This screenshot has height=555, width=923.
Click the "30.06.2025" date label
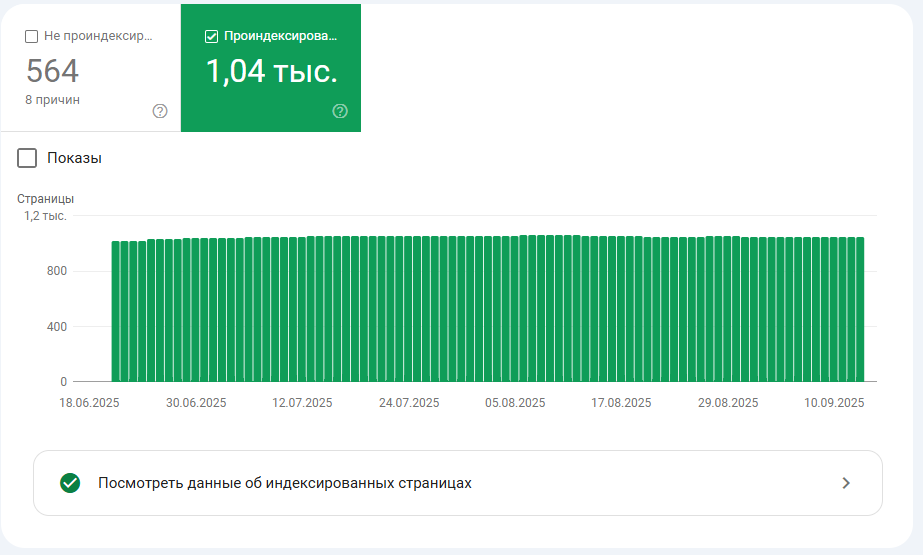pyautogui.click(x=196, y=403)
